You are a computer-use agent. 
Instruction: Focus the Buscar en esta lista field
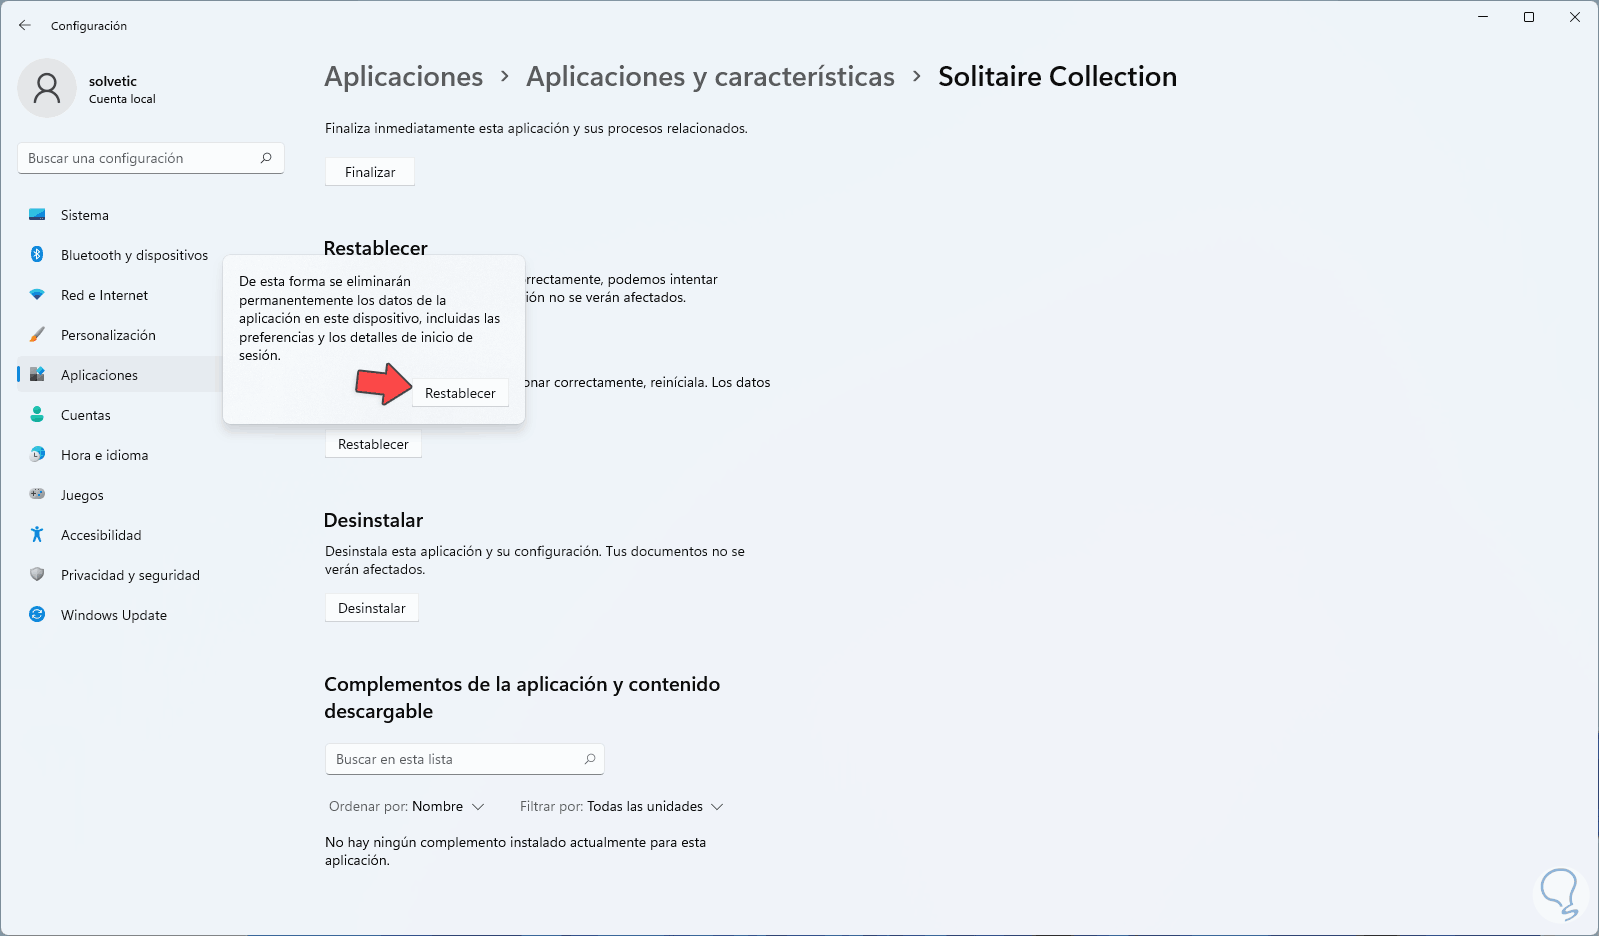[x=465, y=759]
